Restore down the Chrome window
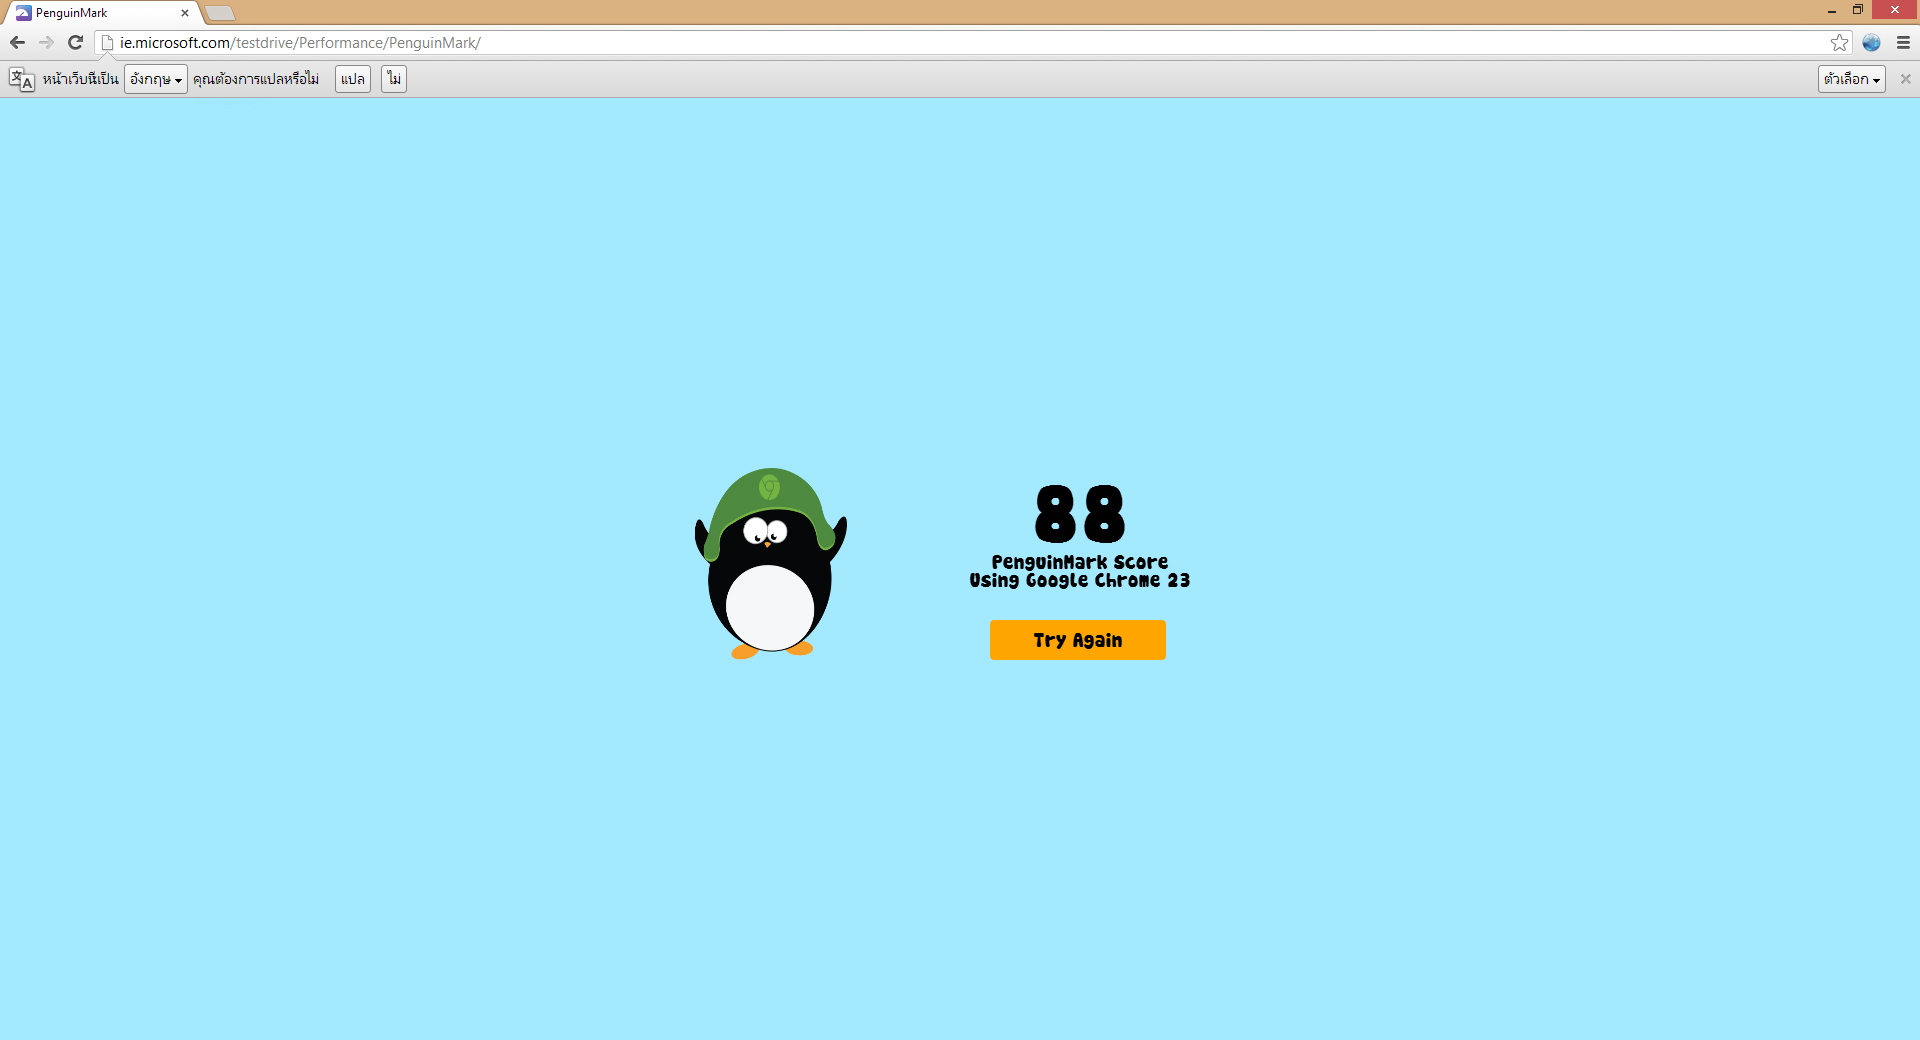The image size is (1920, 1040). pyautogui.click(x=1858, y=10)
